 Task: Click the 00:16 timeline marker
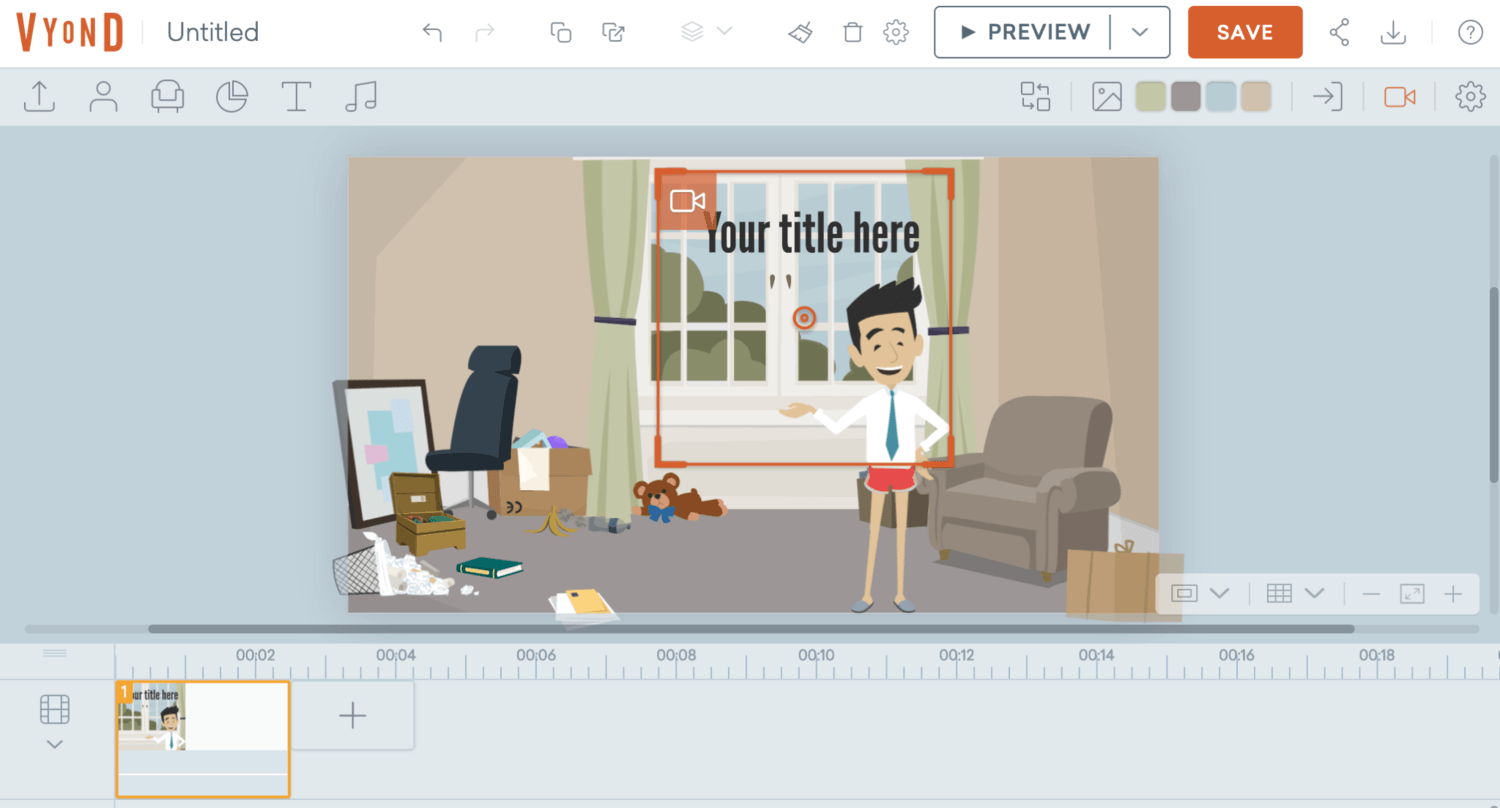pos(1236,655)
